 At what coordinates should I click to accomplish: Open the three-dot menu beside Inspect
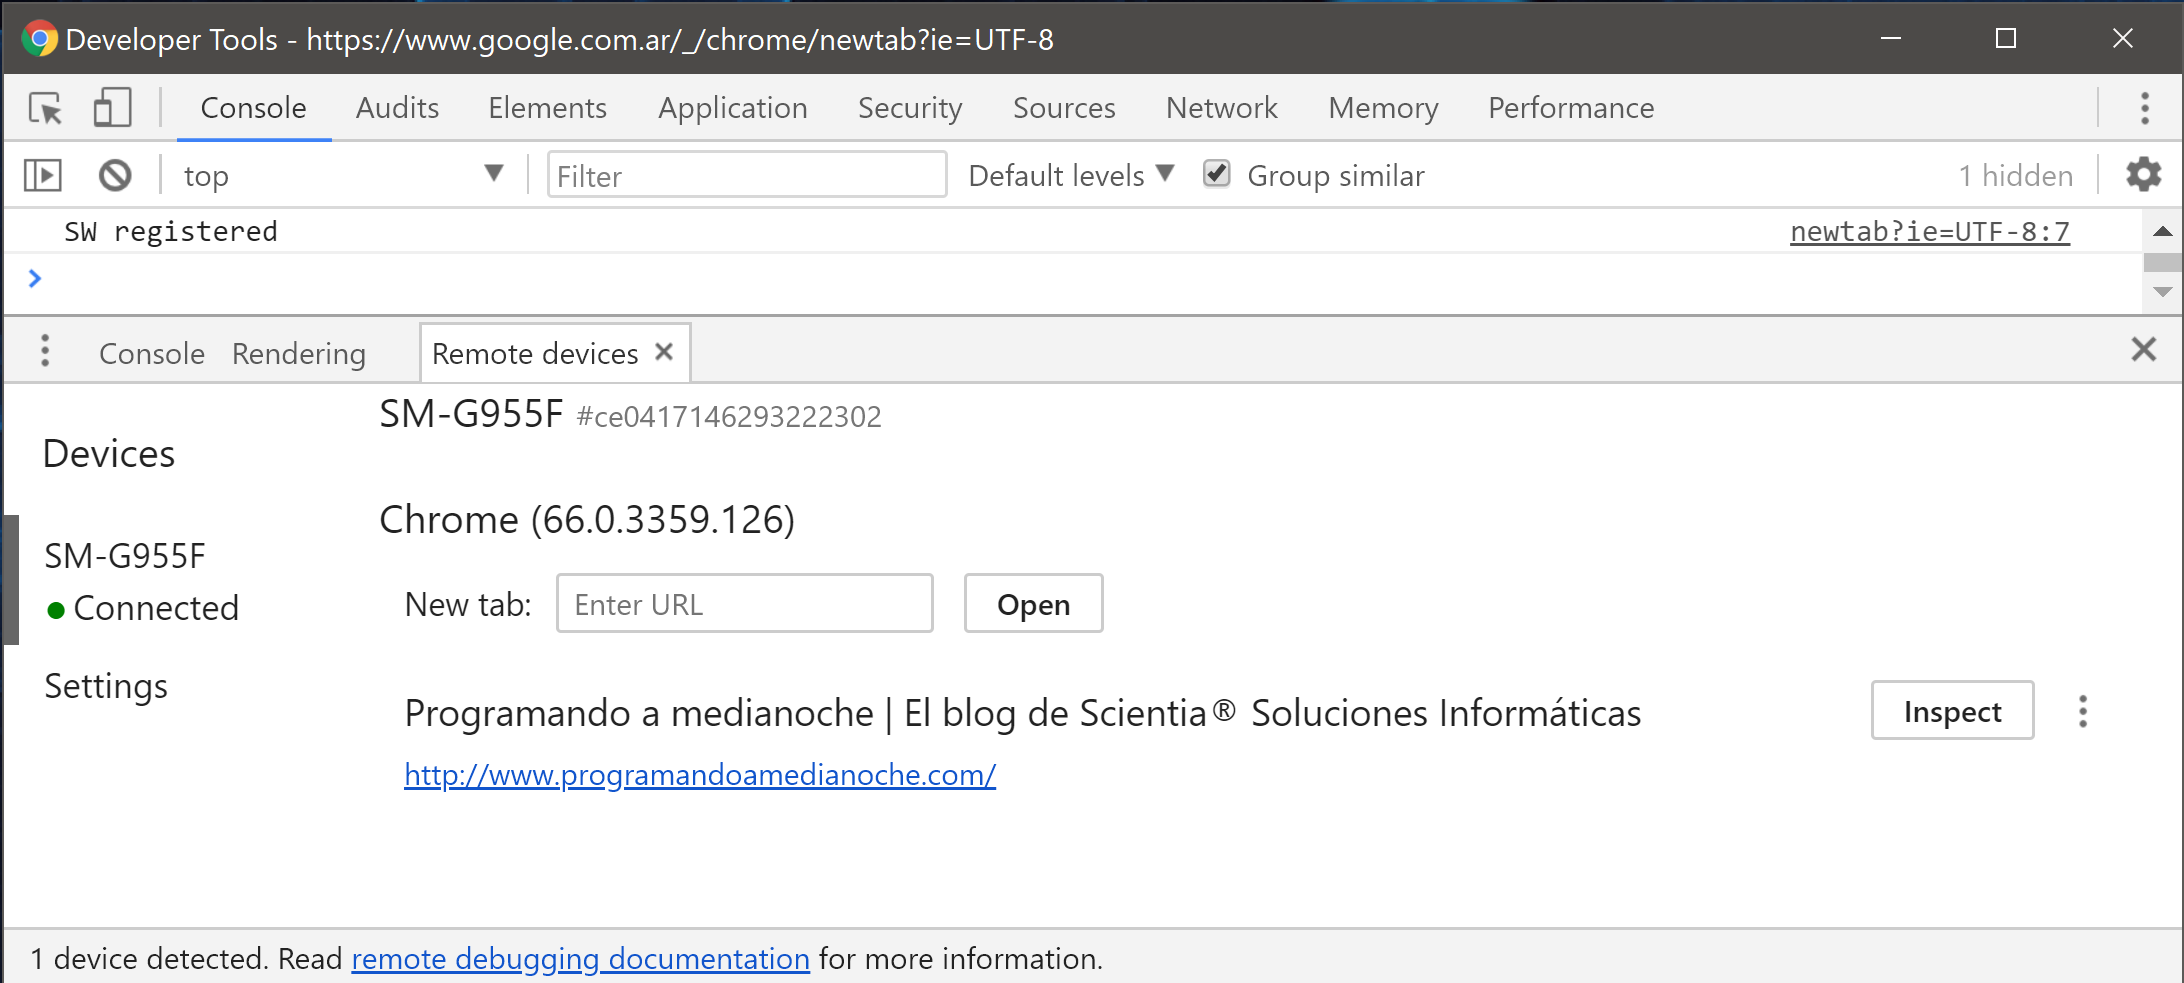(x=2083, y=711)
